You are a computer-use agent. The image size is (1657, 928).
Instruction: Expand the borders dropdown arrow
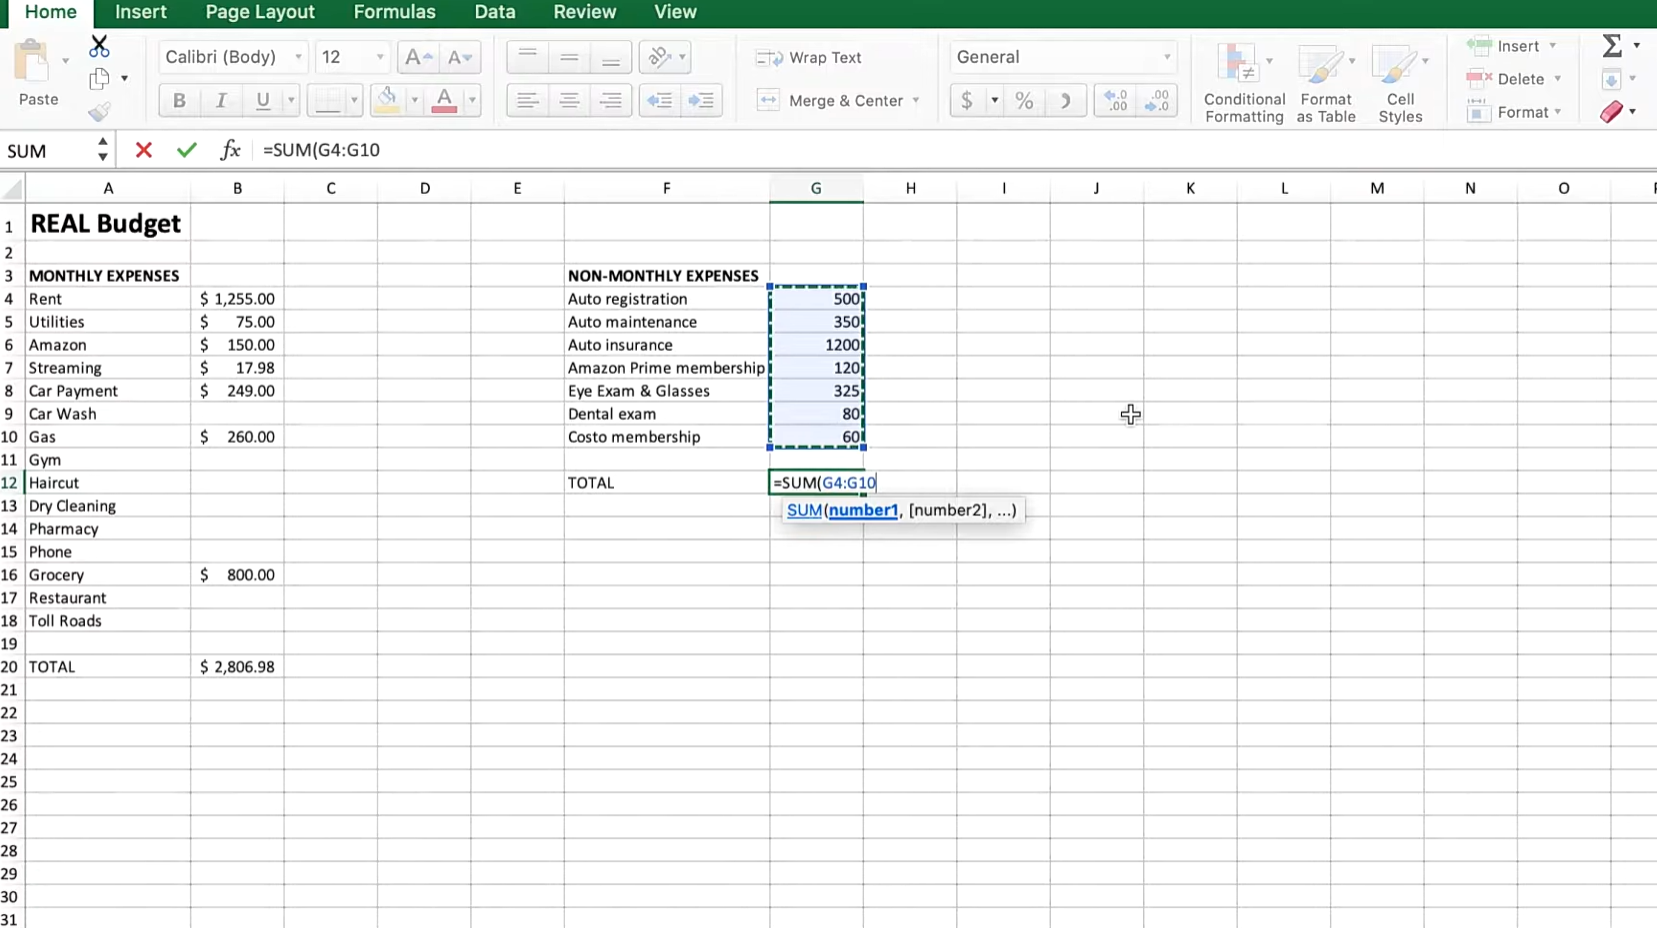tap(354, 100)
